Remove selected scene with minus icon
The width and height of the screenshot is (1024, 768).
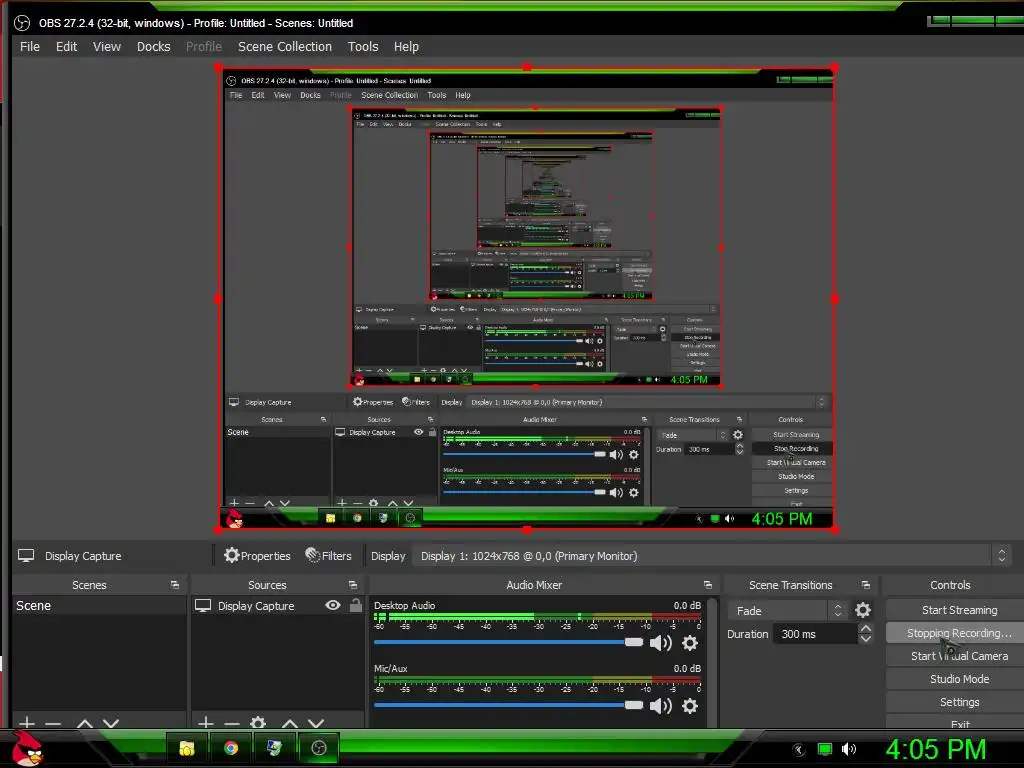tap(54, 723)
